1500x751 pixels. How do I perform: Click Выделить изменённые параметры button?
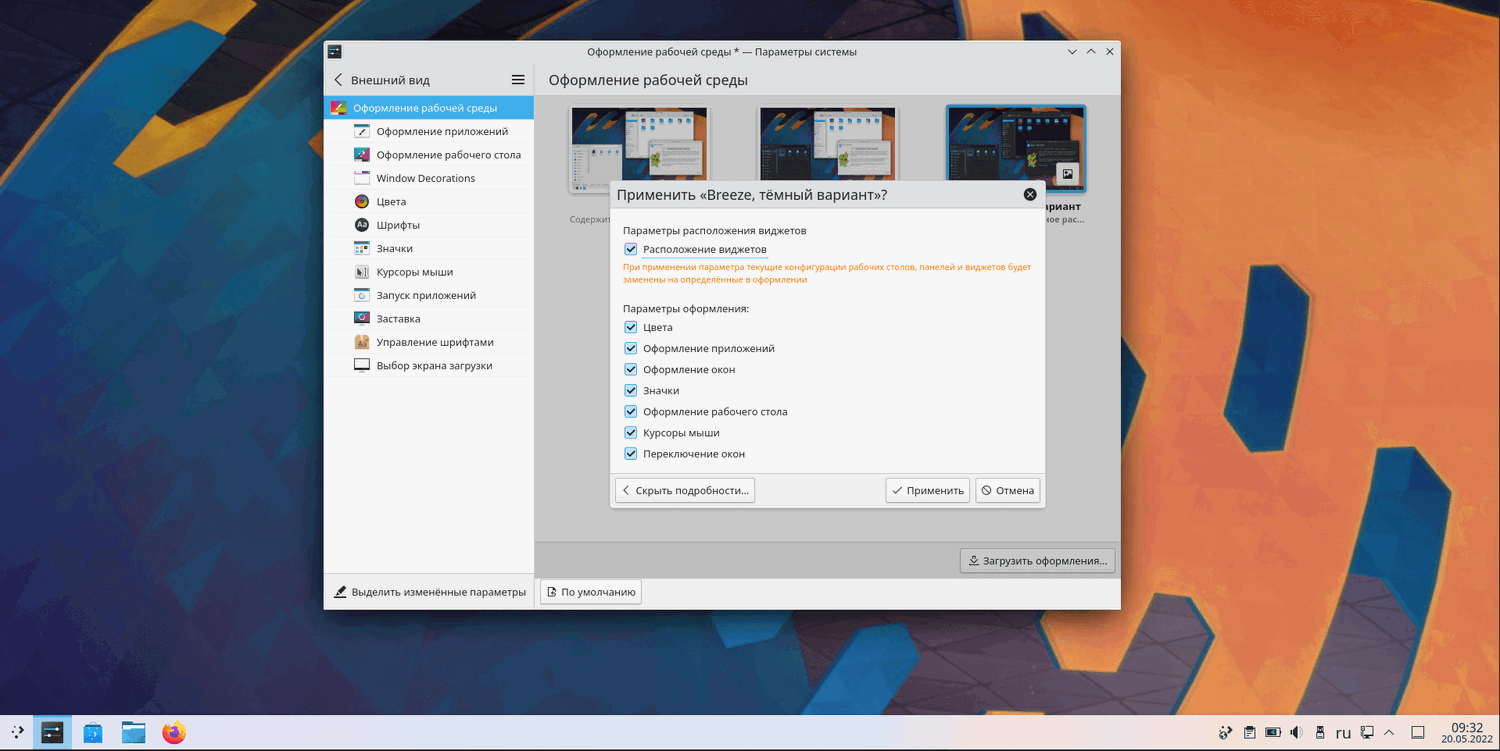pos(430,592)
